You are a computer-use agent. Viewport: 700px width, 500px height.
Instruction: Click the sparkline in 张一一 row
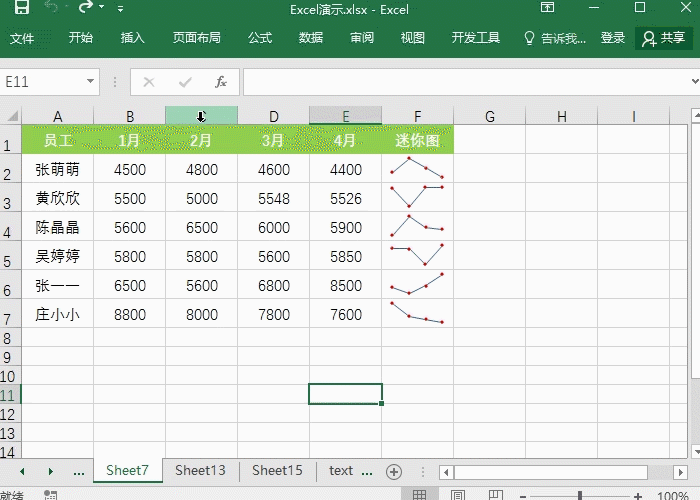pos(417,284)
